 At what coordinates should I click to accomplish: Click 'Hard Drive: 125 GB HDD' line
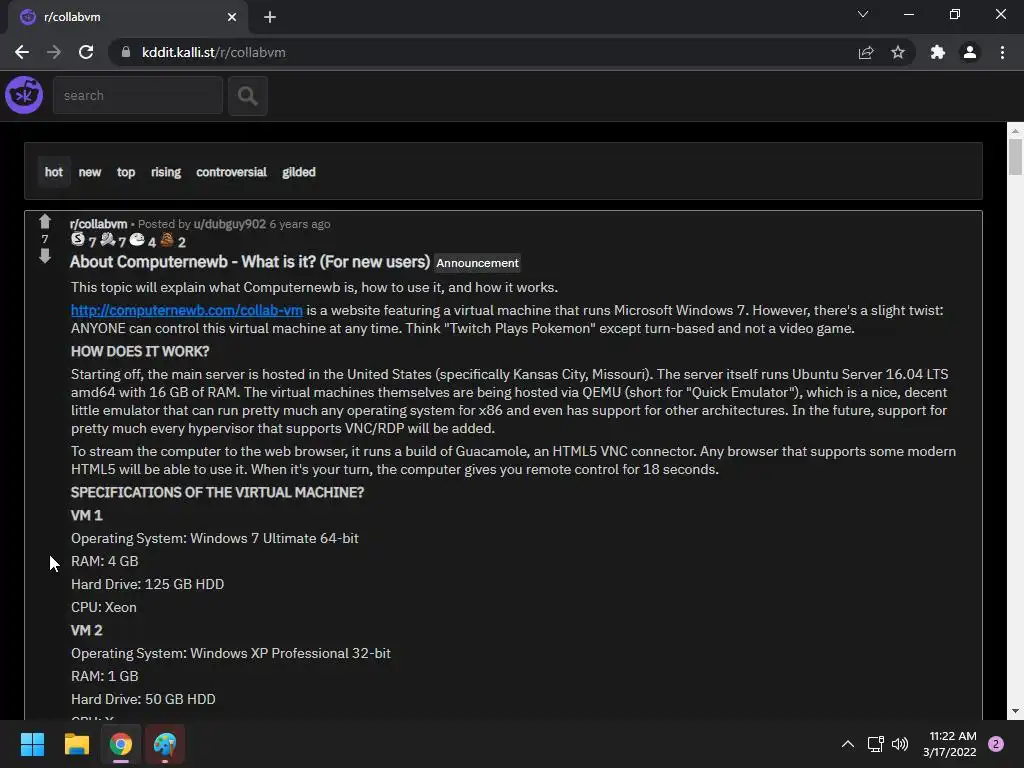tap(147, 584)
